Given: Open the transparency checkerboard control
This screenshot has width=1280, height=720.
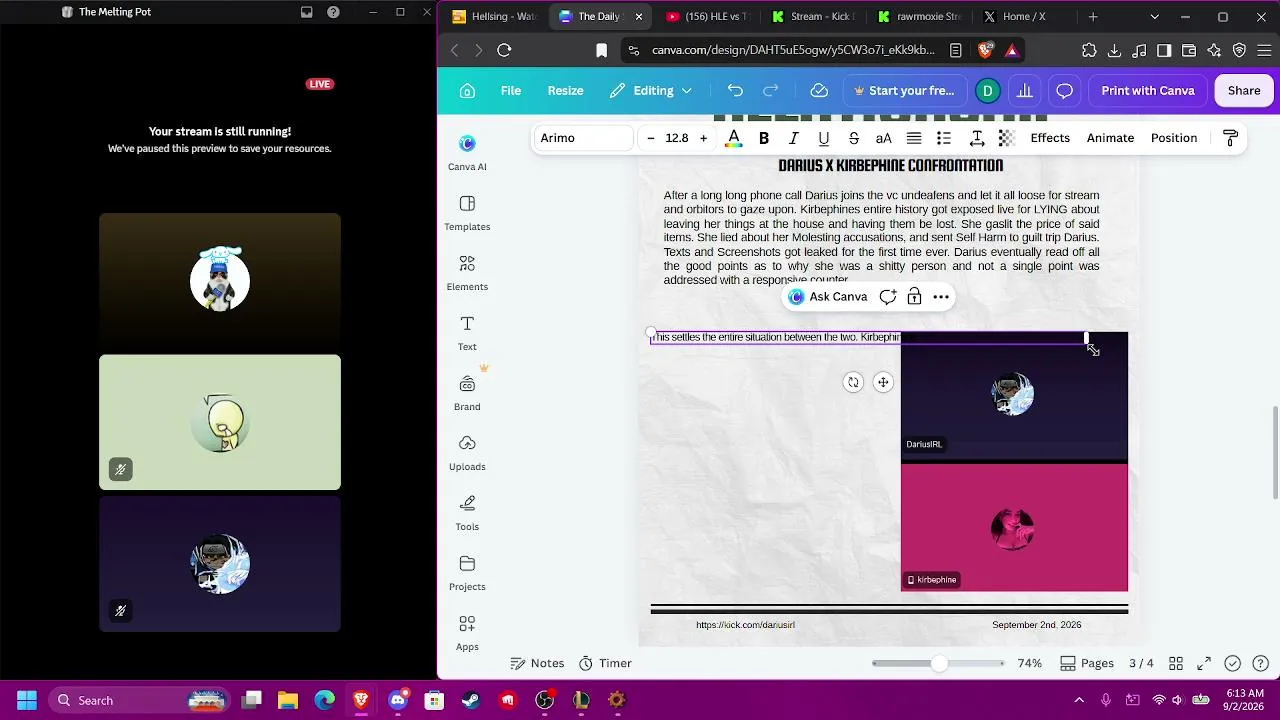Looking at the screenshot, I should tap(1007, 138).
